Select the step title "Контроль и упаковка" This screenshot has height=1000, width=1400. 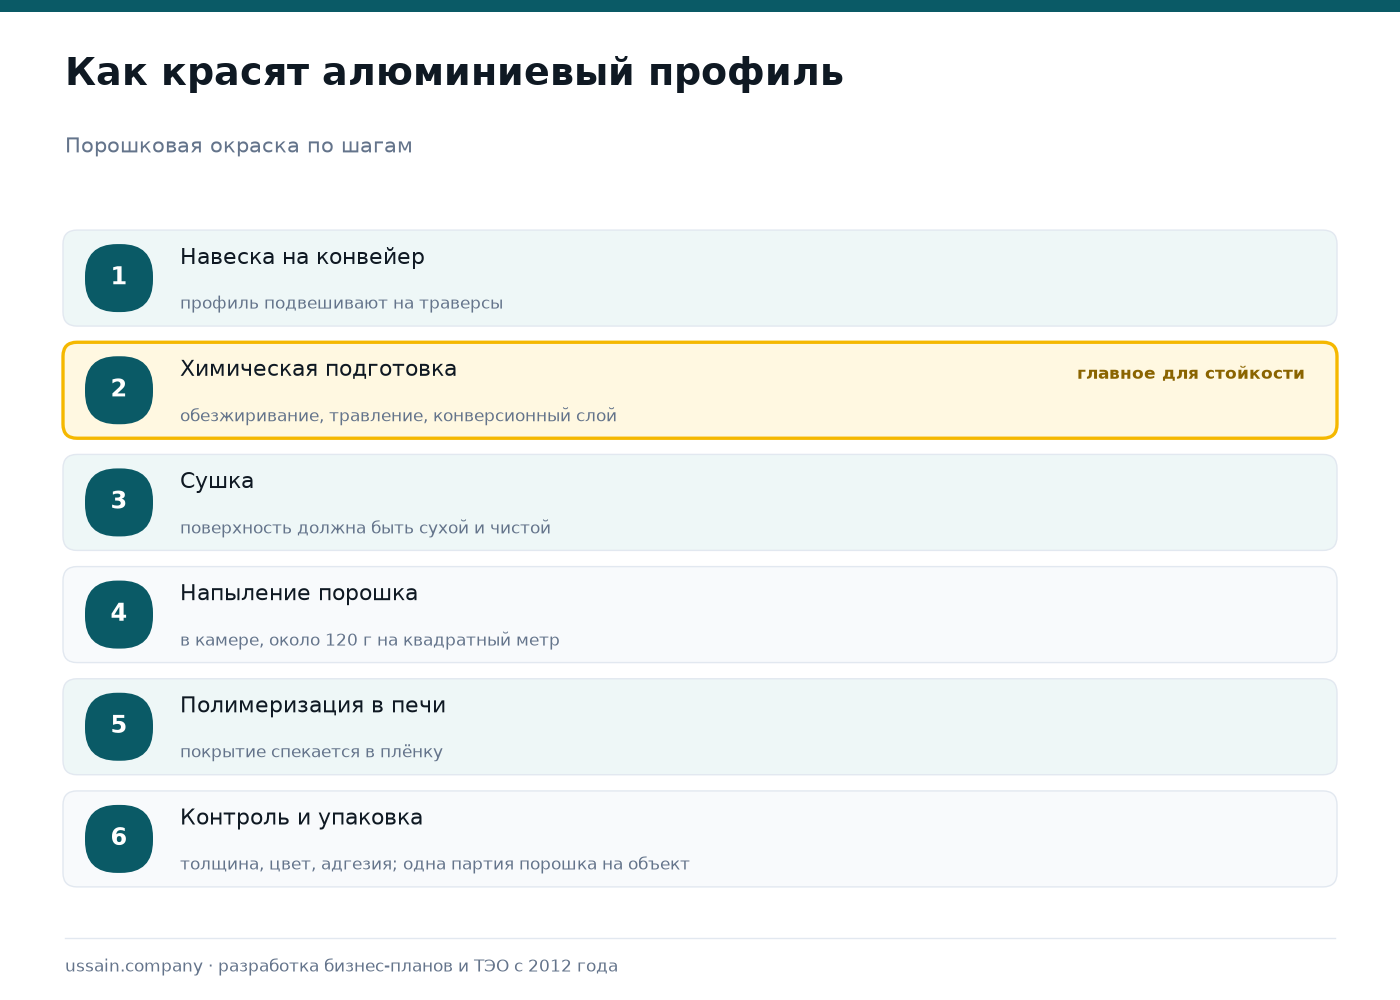point(301,817)
